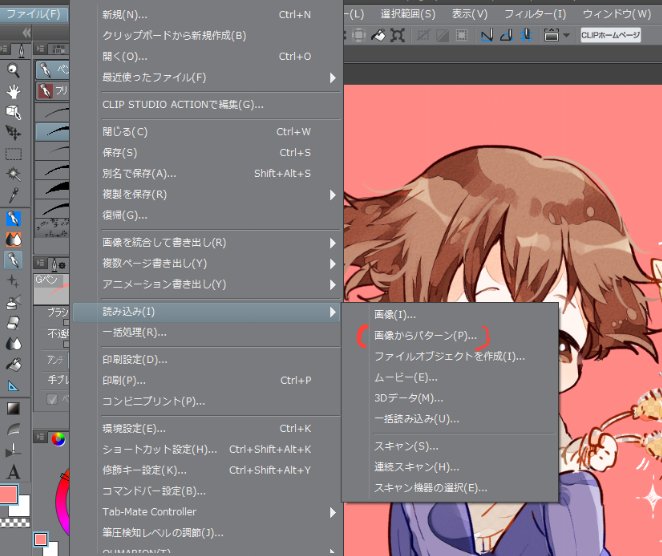Select the Gradient tool
The height and width of the screenshot is (556, 662).
coord(14,408)
